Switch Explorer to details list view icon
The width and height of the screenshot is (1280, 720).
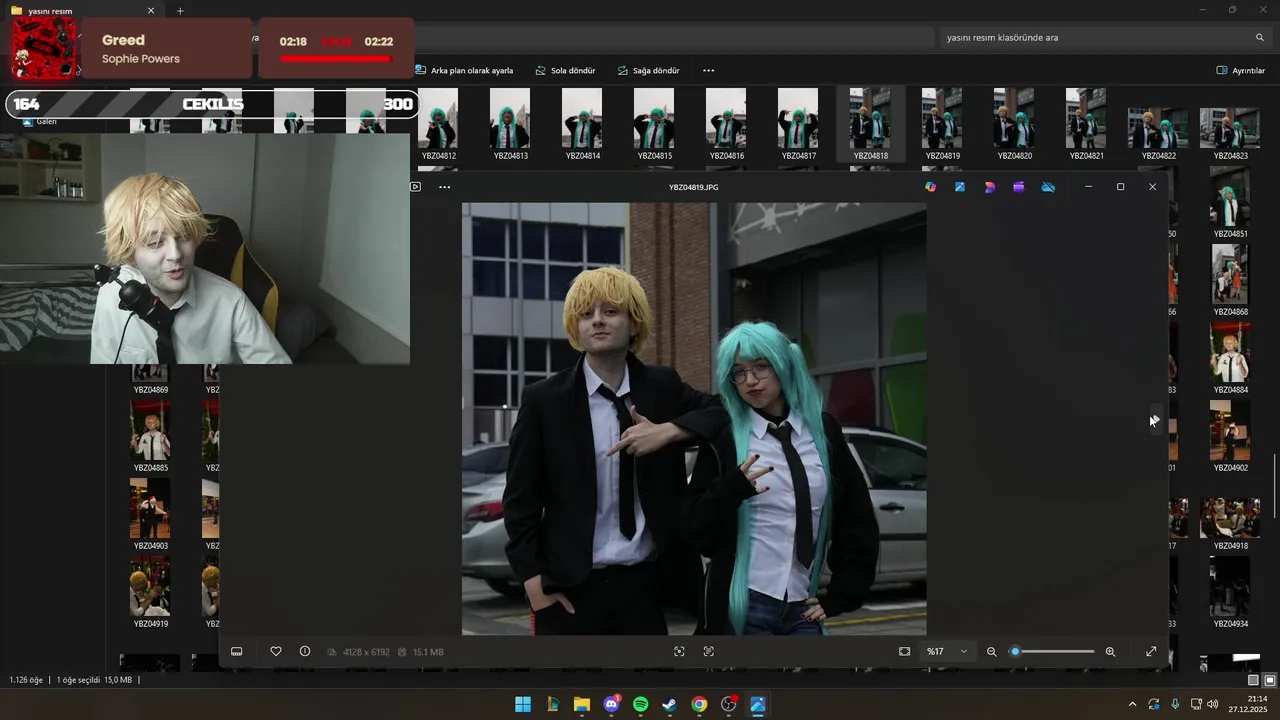1253,680
